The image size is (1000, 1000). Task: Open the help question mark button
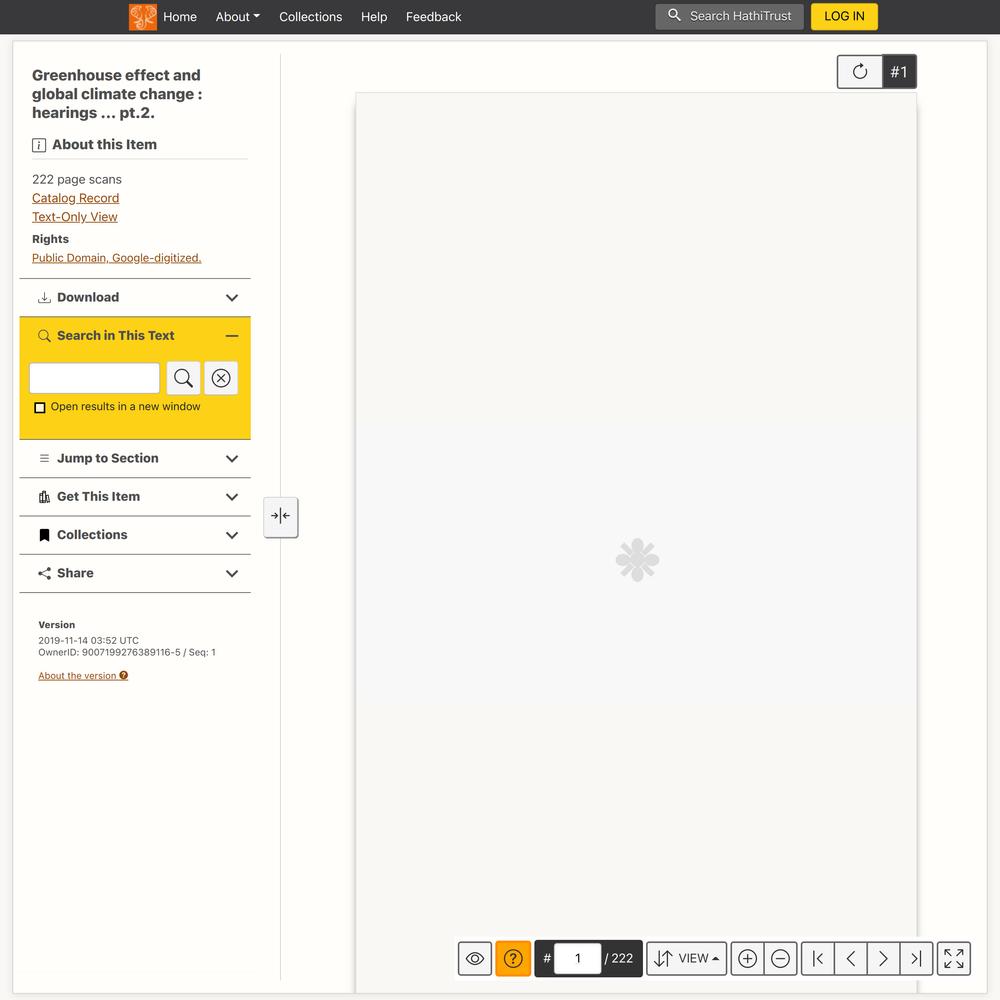513,958
